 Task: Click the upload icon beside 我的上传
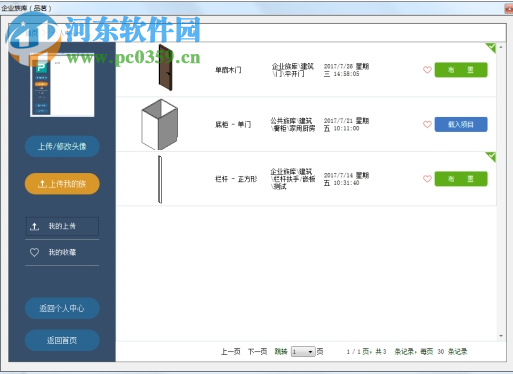coord(34,227)
